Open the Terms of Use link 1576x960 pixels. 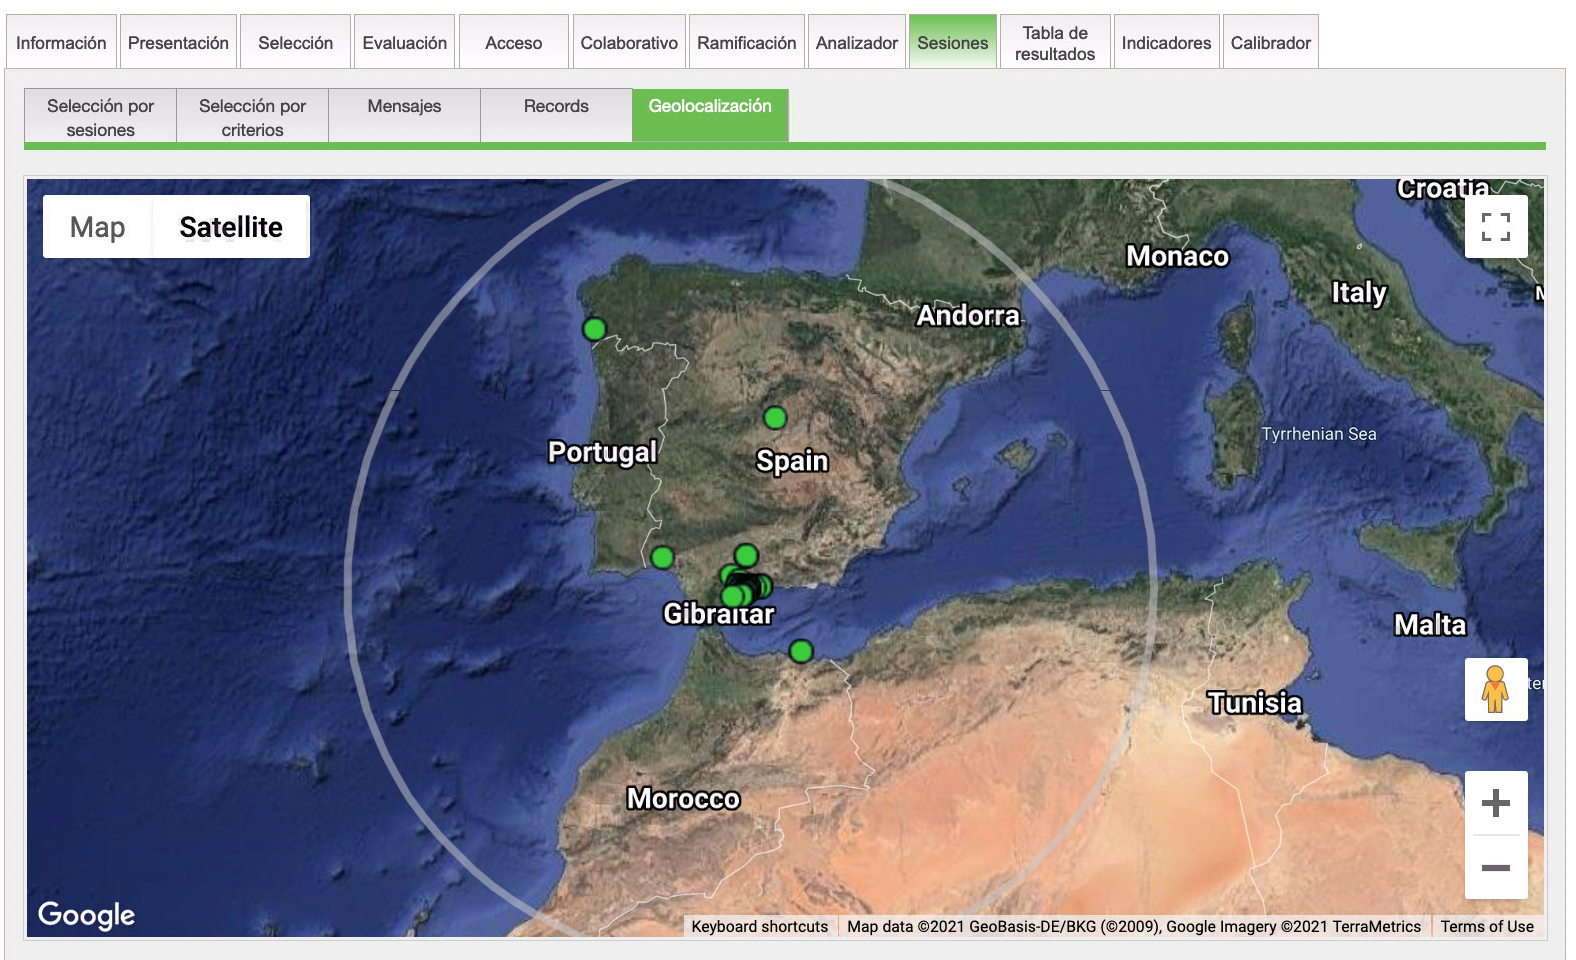click(x=1486, y=926)
